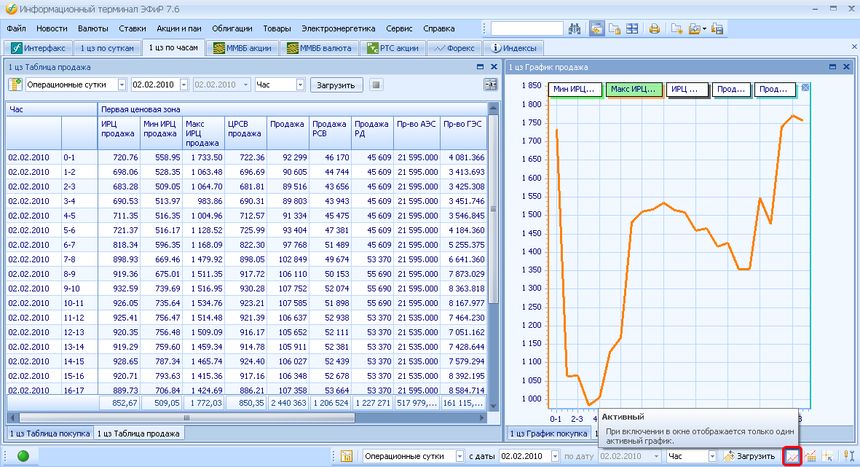This screenshot has height=467, width=860.
Task: Click the column settings icon at table panel right
Action: (490, 85)
